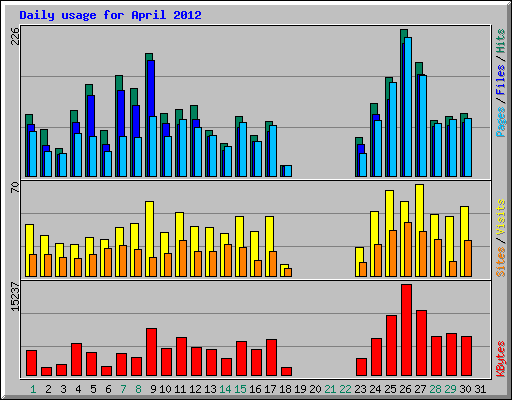Select green weekend day label 21
This screenshot has height=400, width=512.
[330, 389]
